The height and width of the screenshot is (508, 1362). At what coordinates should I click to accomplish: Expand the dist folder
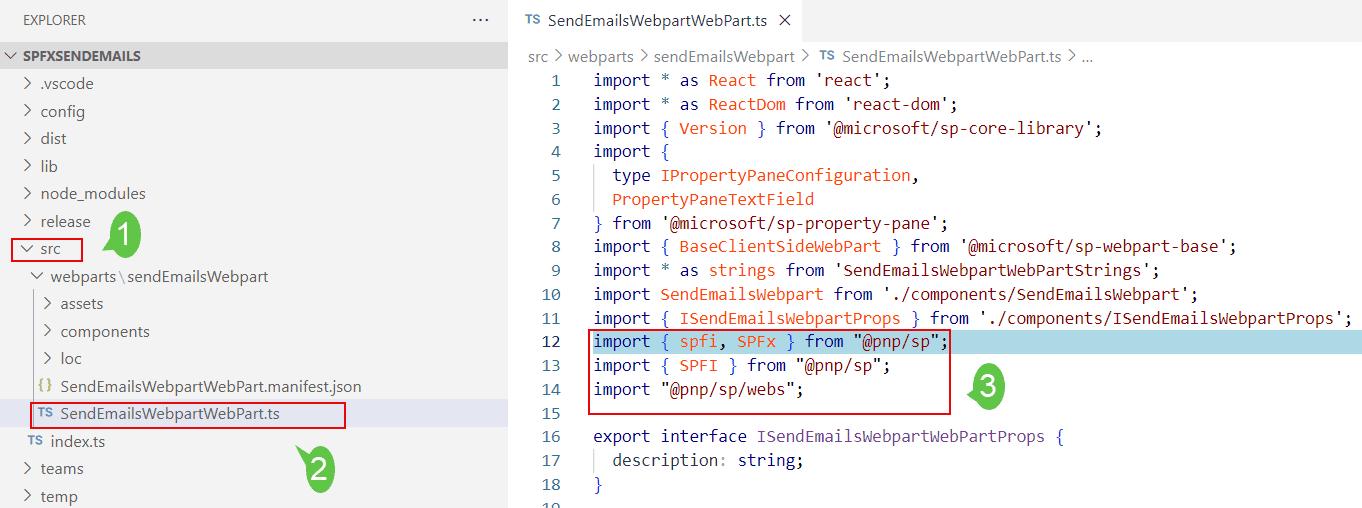(x=28, y=139)
